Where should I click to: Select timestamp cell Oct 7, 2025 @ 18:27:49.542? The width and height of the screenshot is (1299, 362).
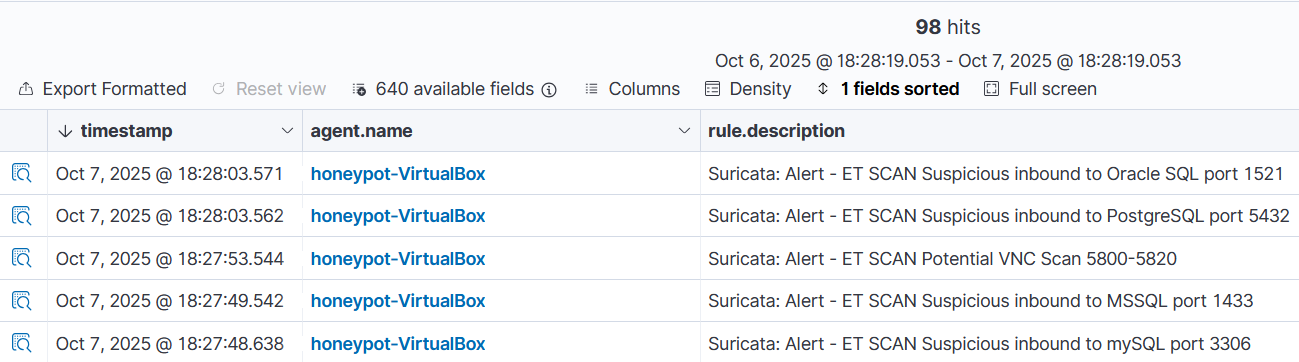click(x=170, y=301)
